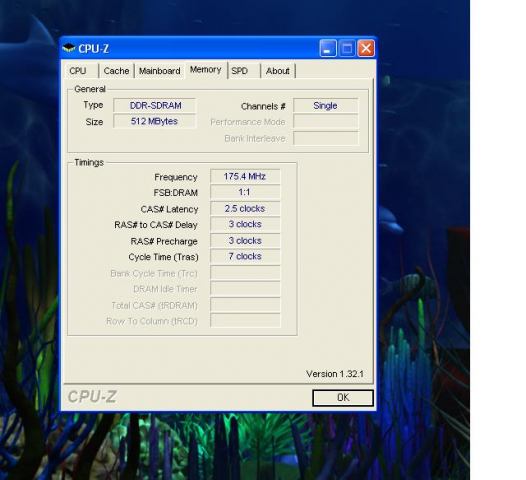
Task: Click the 2.5 clocks CAS latency value
Action: [245, 208]
